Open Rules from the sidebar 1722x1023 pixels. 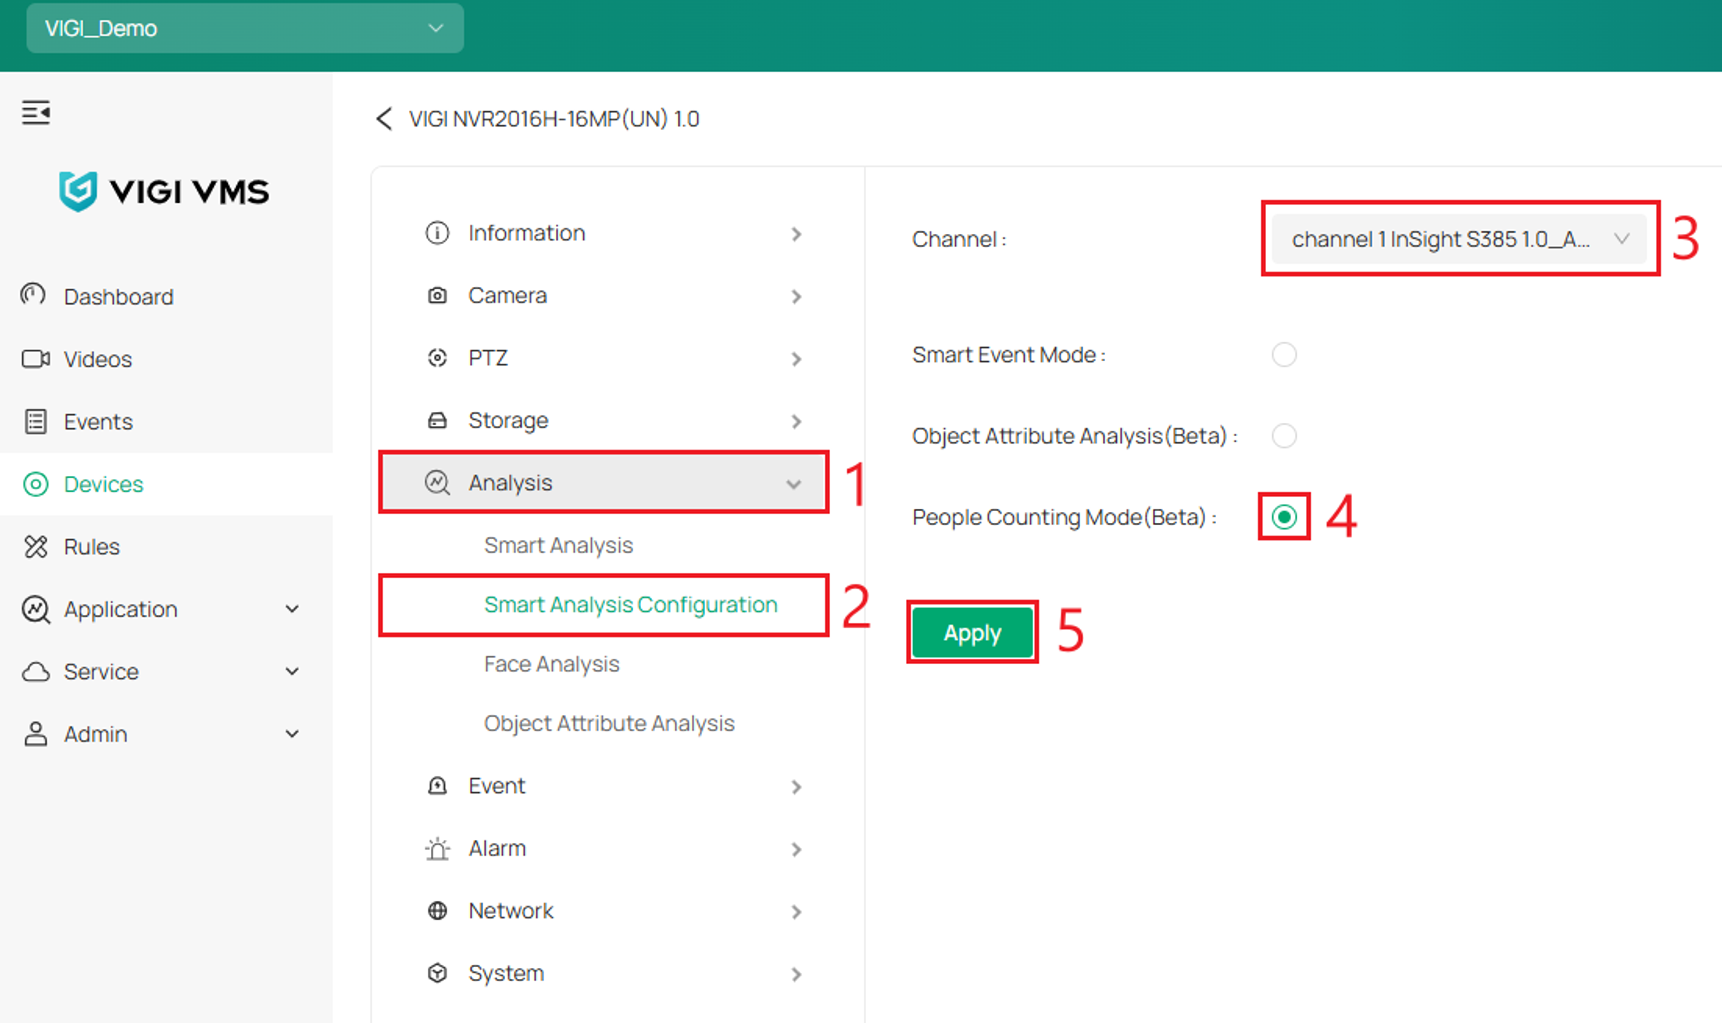166,546
